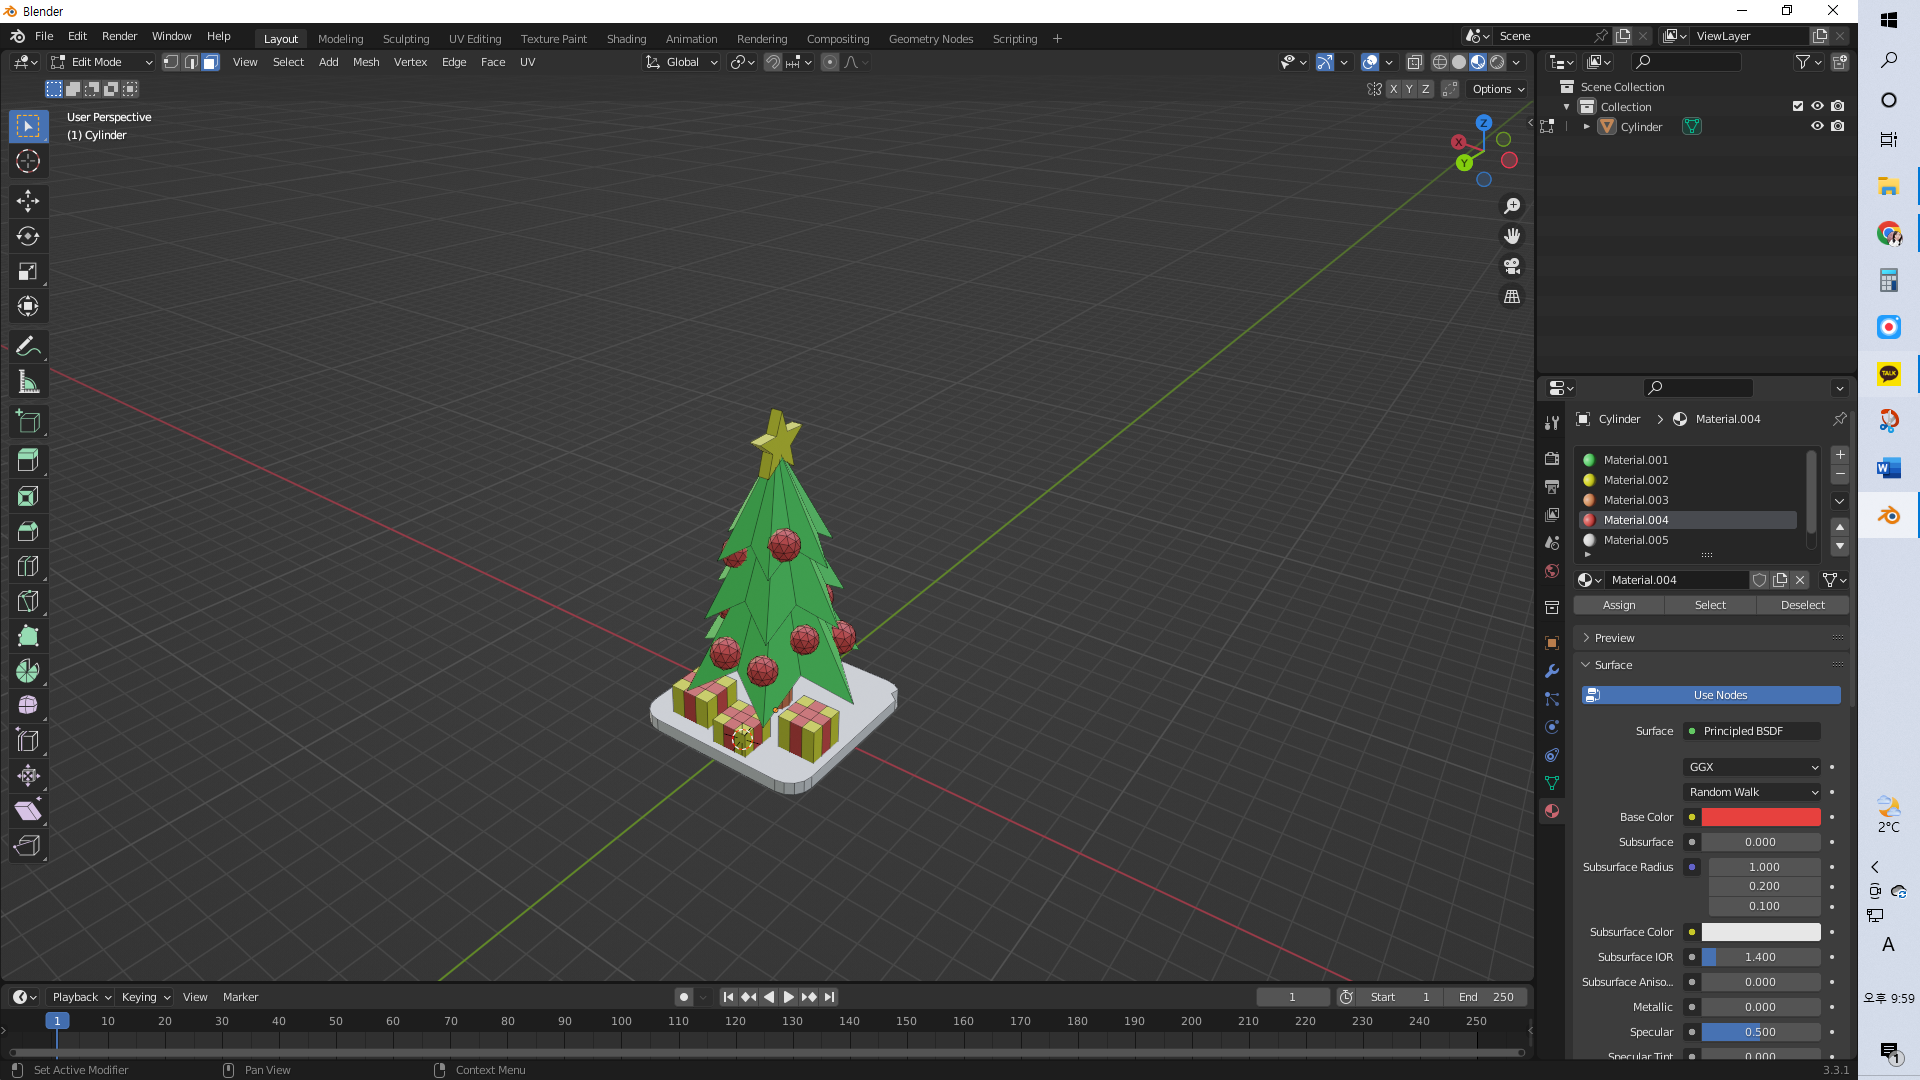Select the Inset Faces tool
This screenshot has width=1920, height=1080.
(28, 496)
